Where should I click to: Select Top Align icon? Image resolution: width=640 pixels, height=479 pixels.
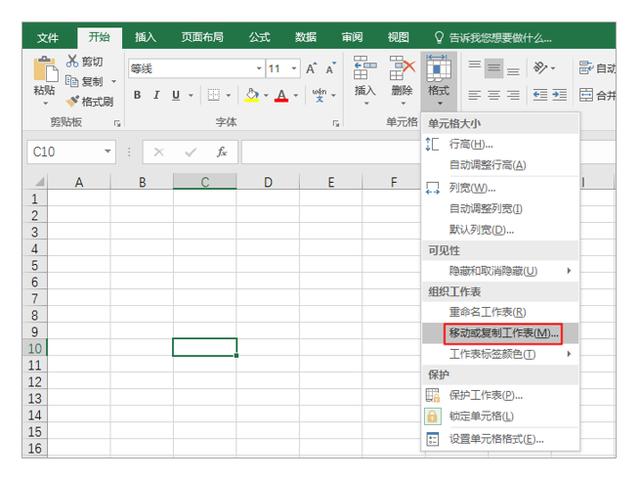[474, 65]
